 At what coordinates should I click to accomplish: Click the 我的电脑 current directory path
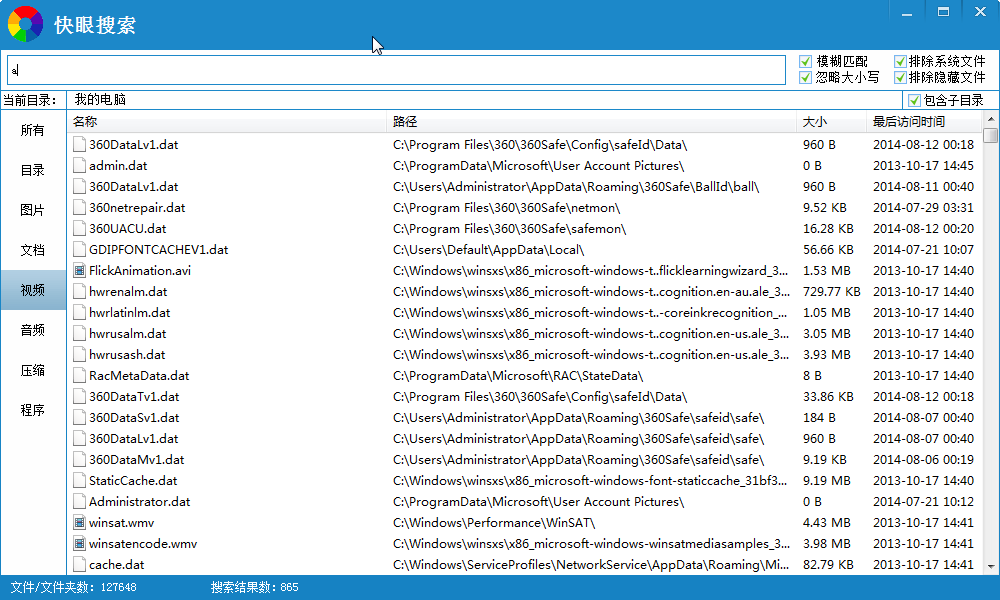[x=100, y=100]
